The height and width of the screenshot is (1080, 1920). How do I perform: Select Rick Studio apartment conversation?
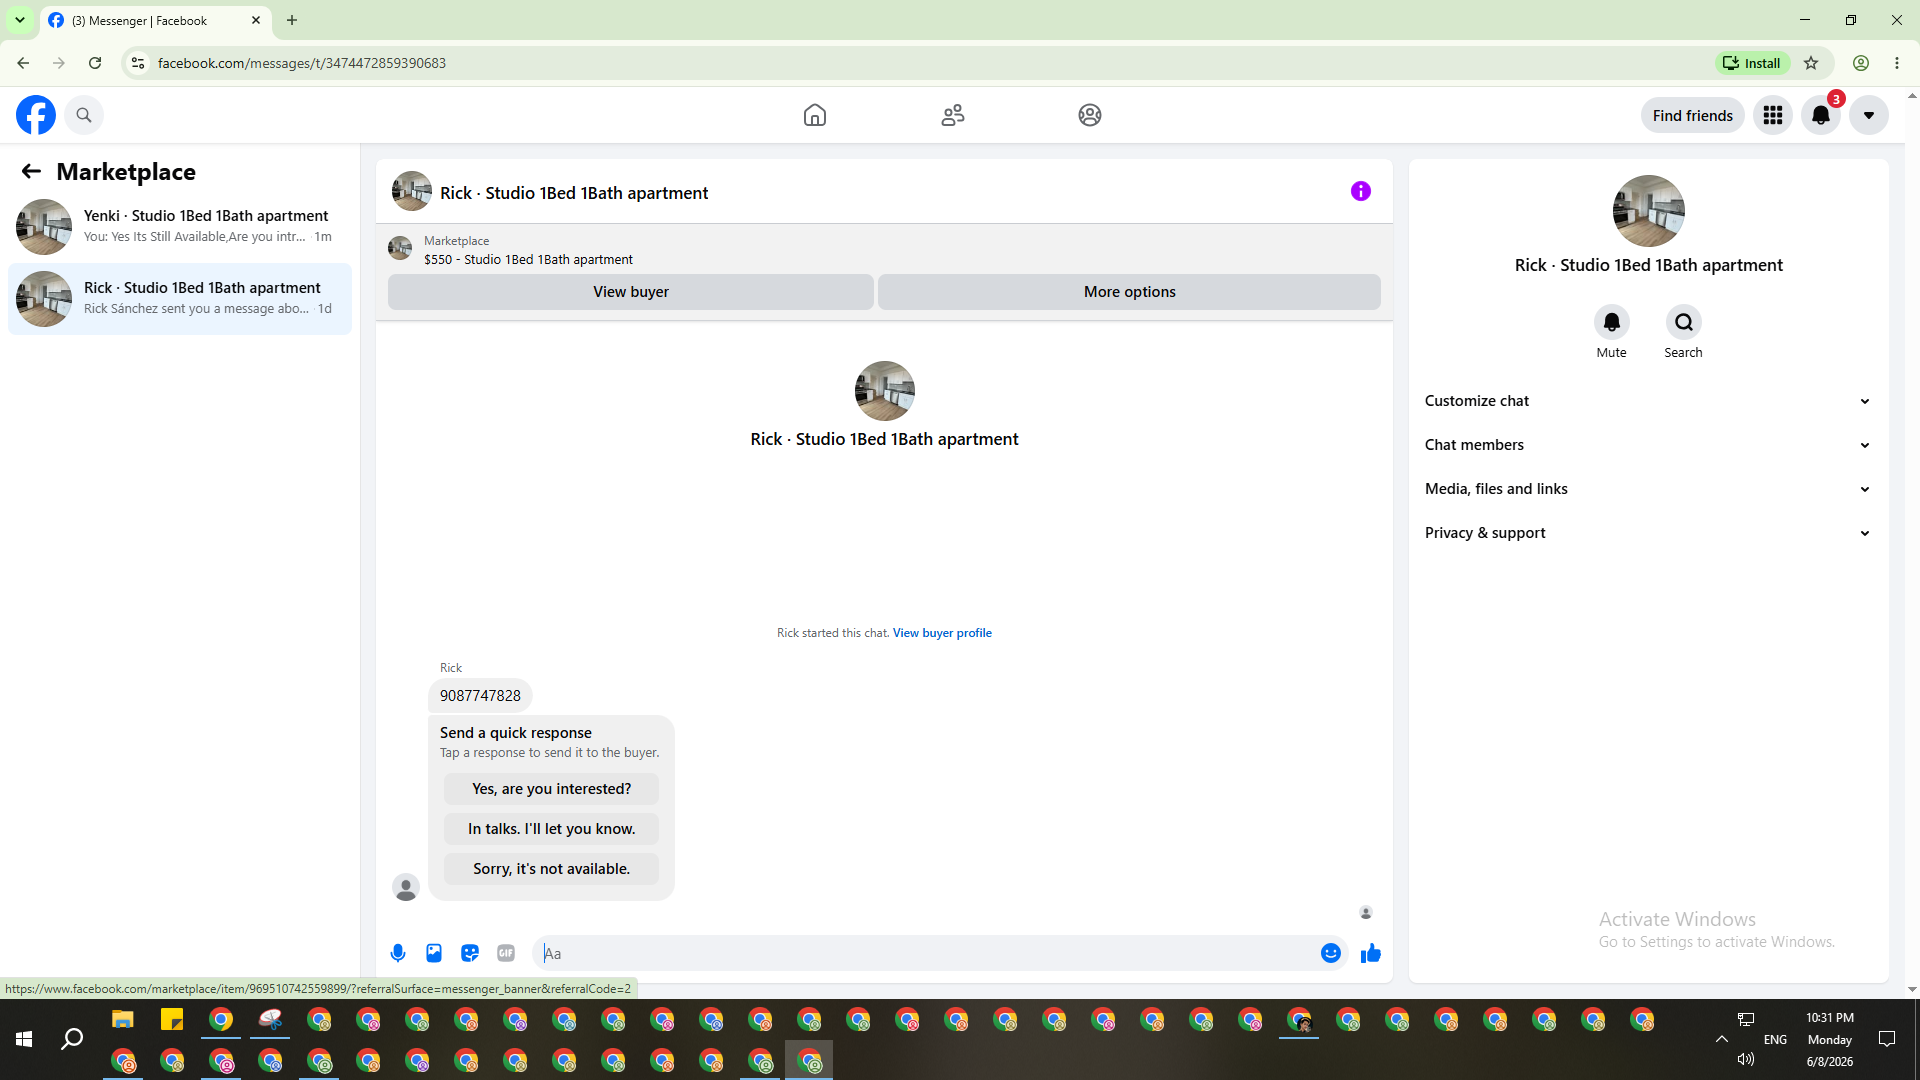[x=180, y=298]
